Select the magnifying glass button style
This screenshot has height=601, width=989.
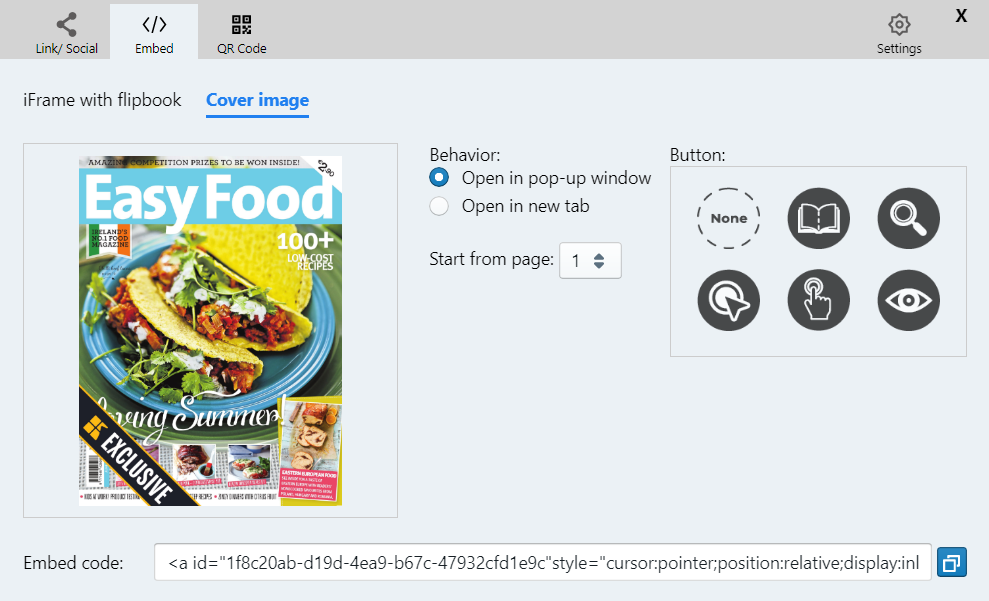908,218
